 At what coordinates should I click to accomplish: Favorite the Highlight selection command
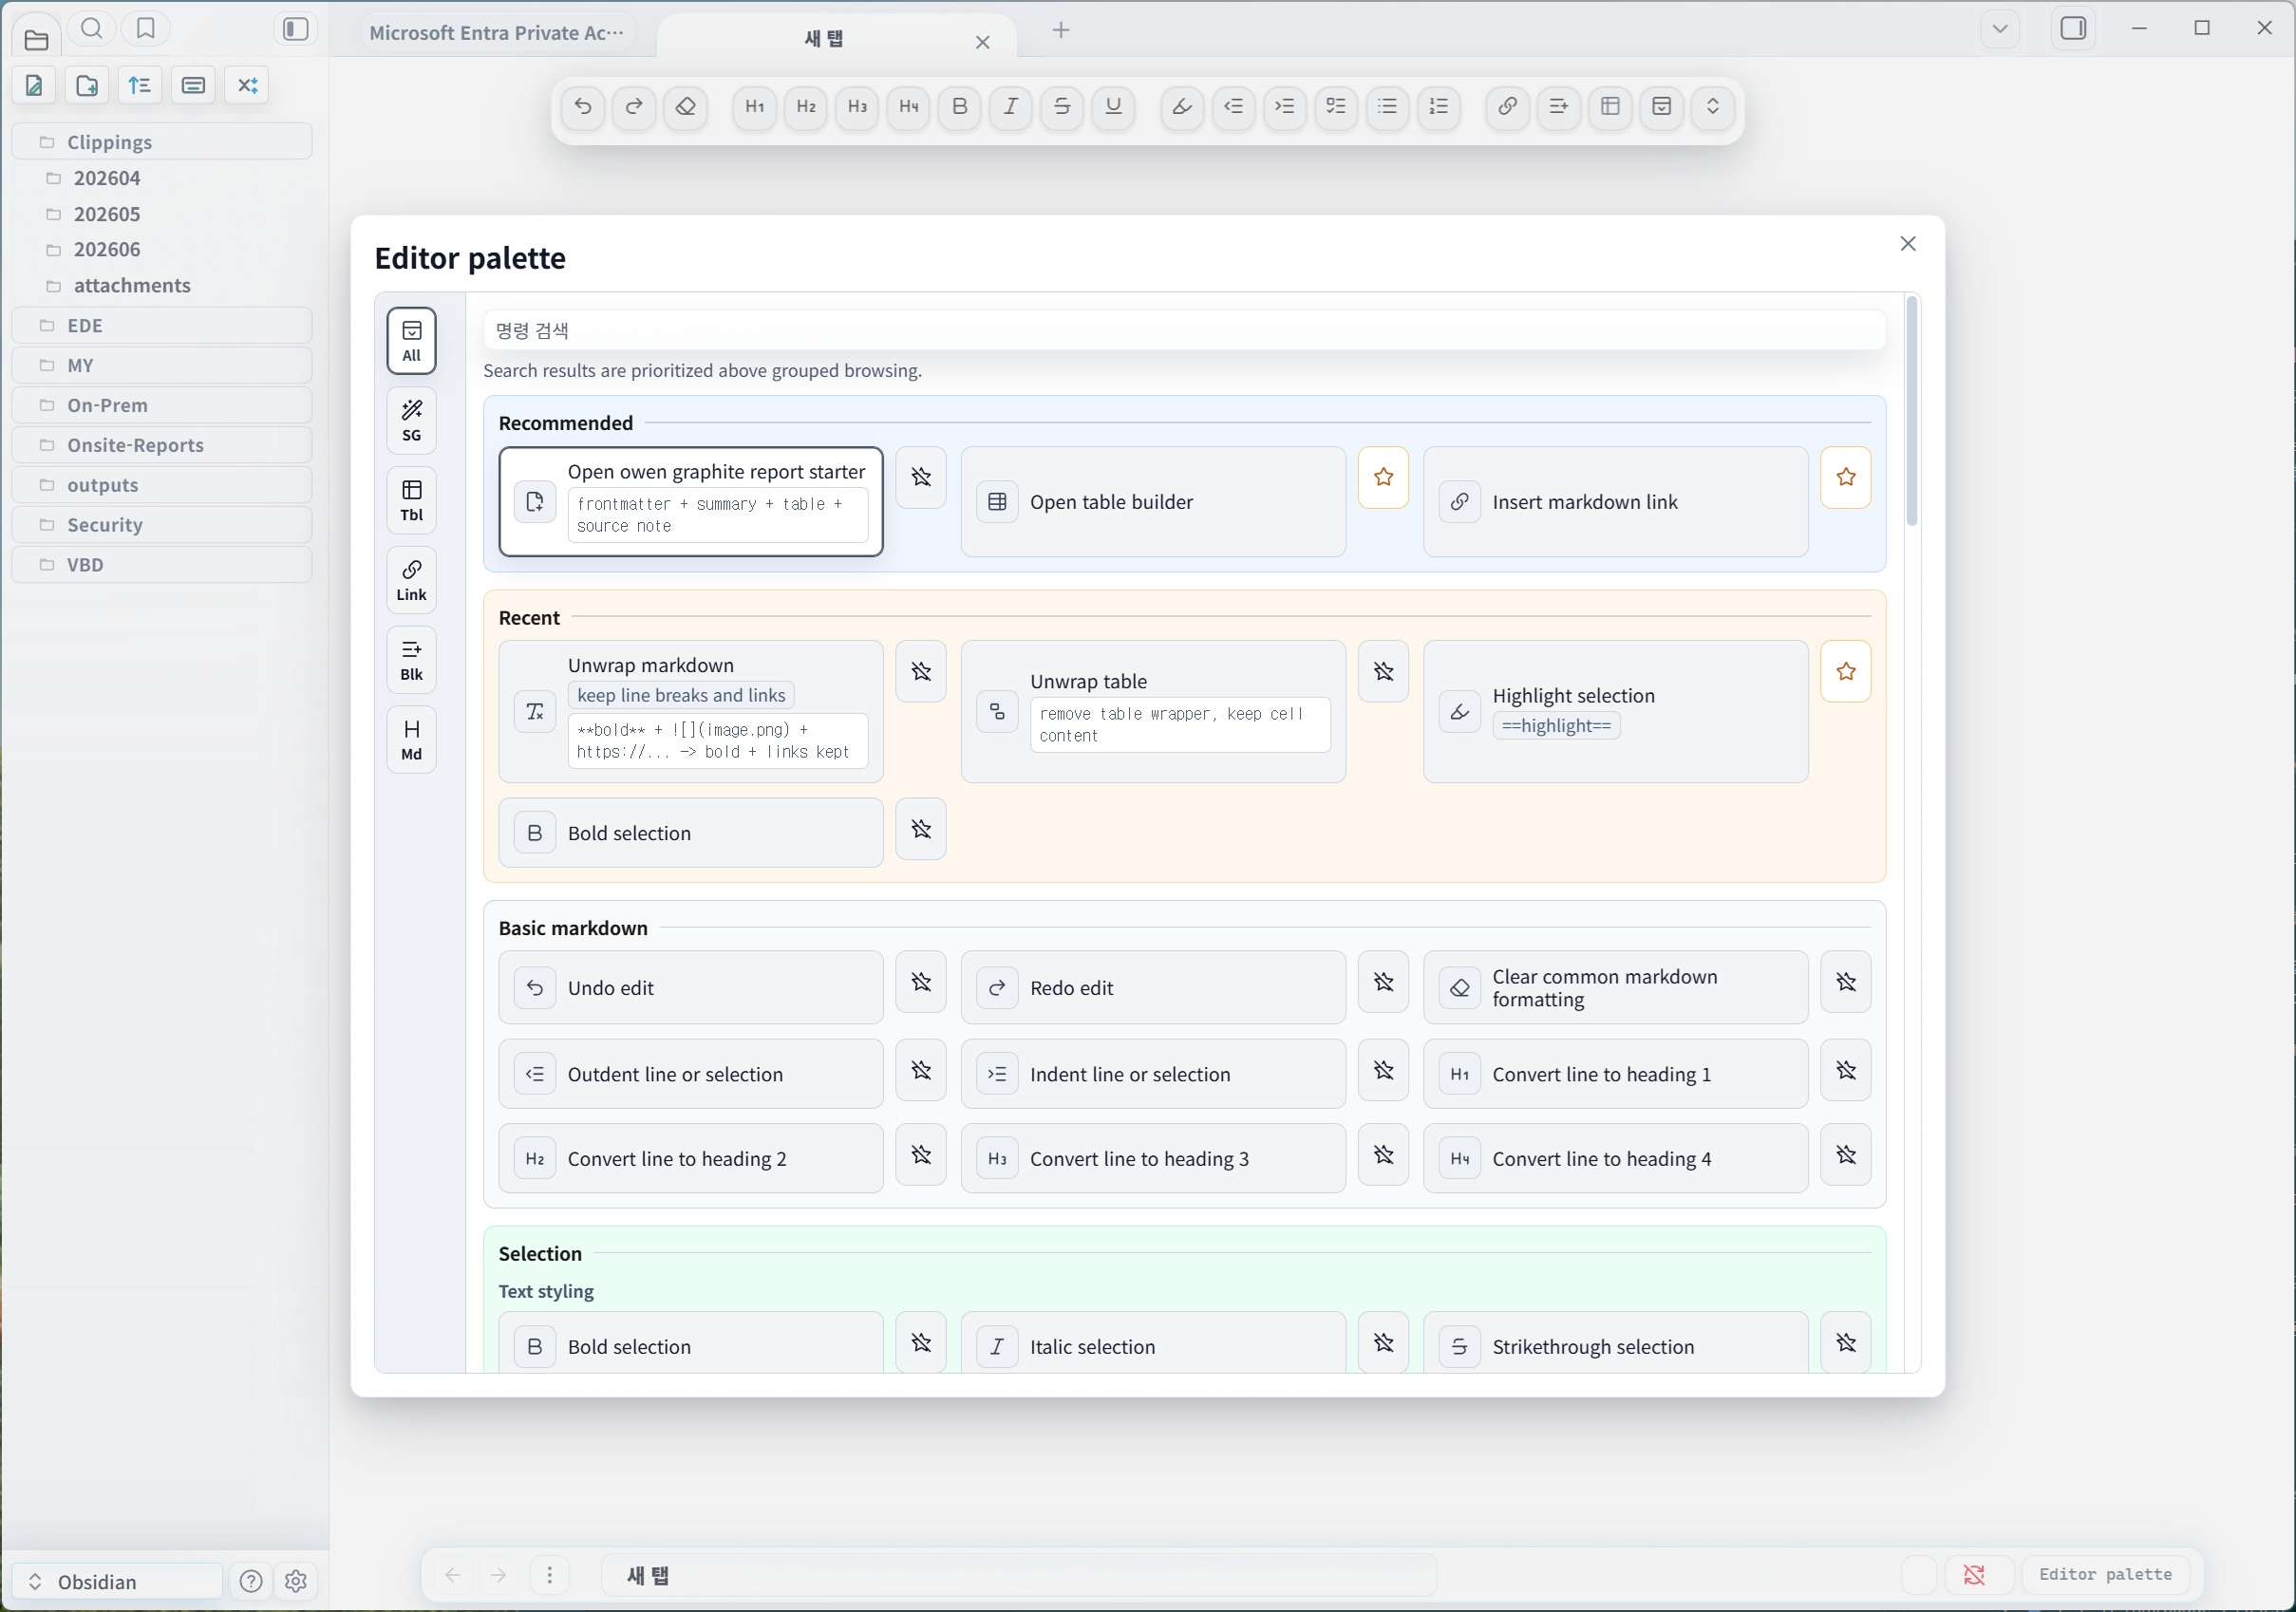(1846, 671)
